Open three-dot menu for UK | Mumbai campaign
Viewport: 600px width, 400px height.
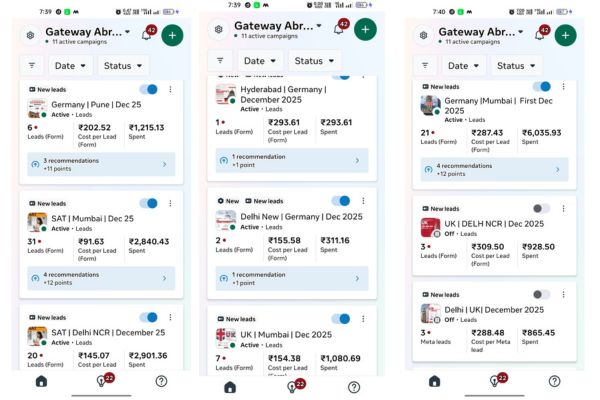363,318
